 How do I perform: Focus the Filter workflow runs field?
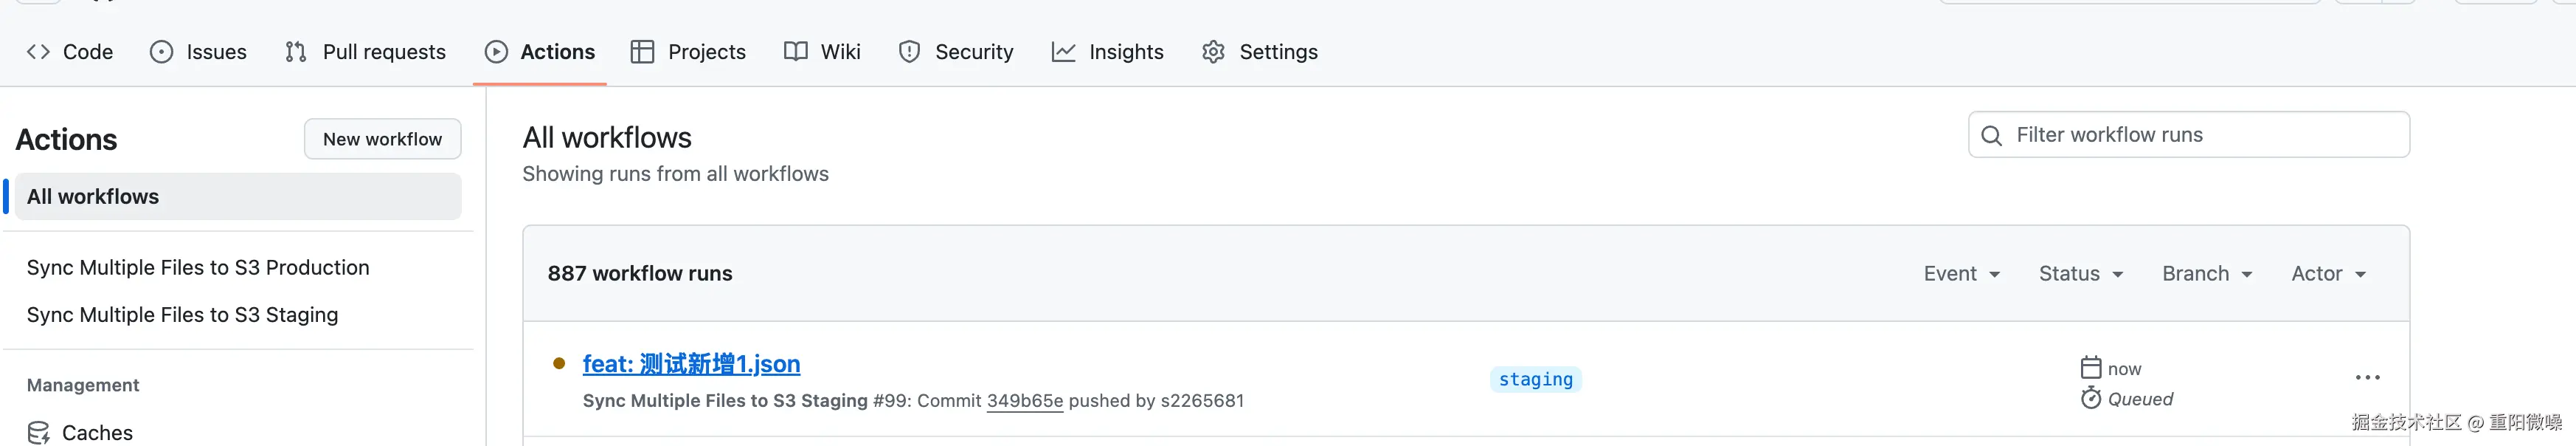click(2200, 135)
